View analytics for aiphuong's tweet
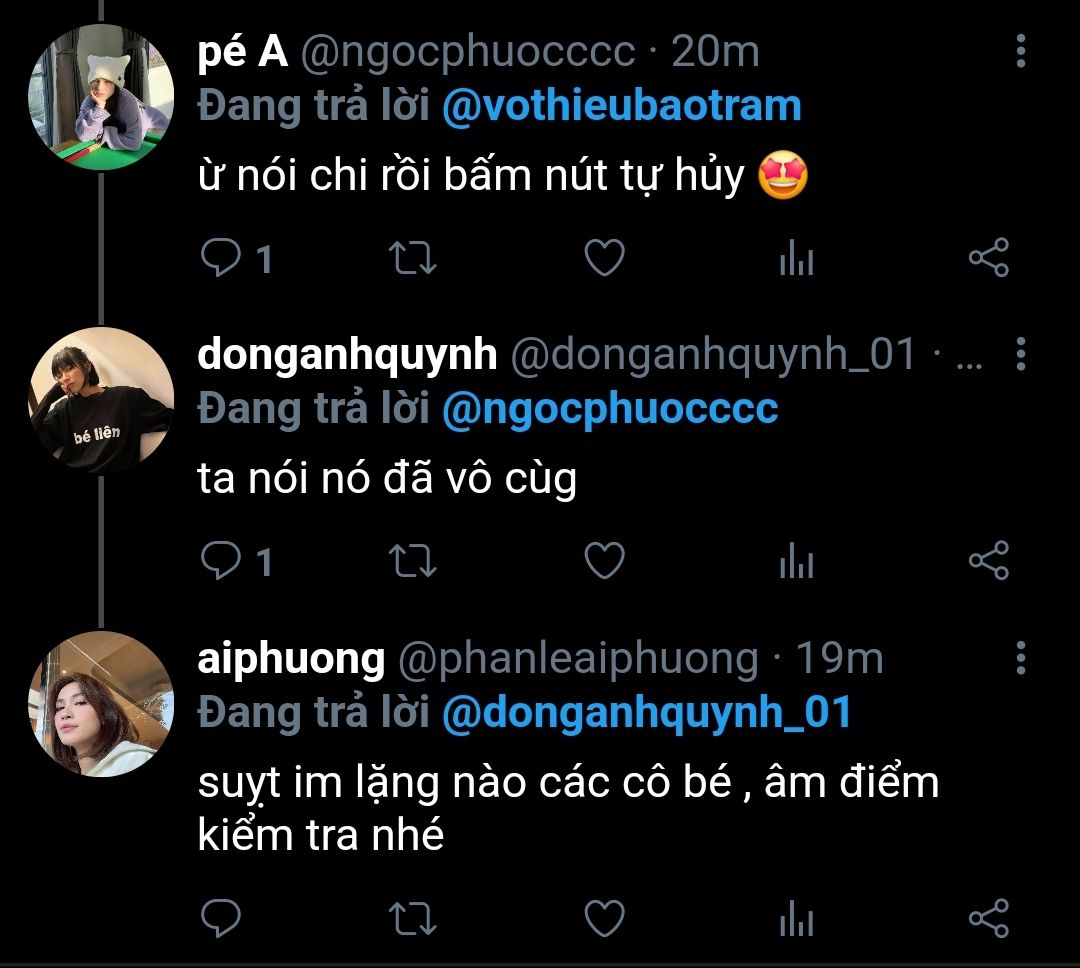The height and width of the screenshot is (968, 1080). pyautogui.click(x=796, y=918)
